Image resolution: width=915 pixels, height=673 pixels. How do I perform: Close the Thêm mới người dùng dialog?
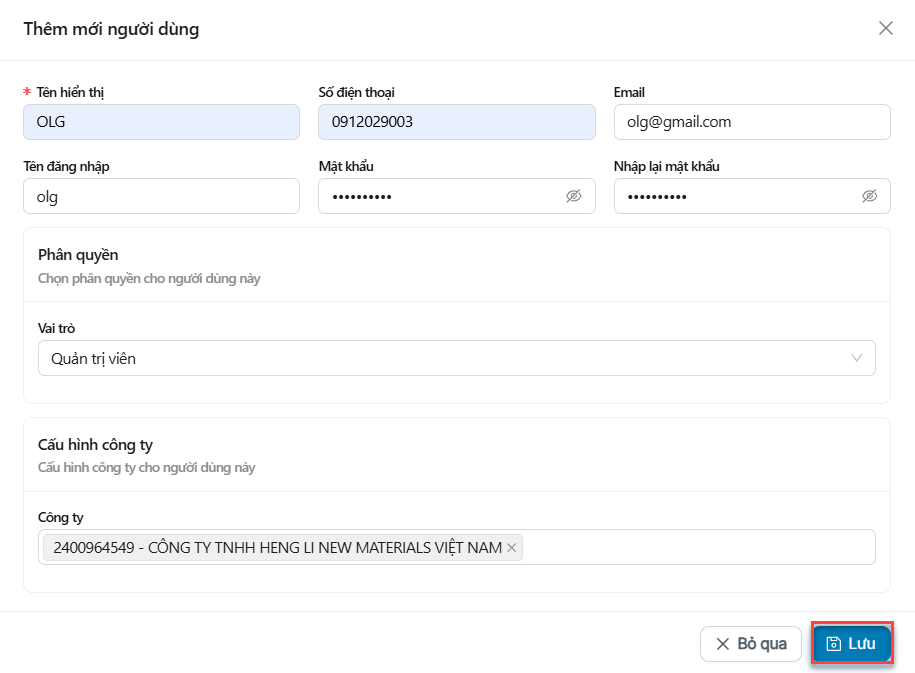885,28
